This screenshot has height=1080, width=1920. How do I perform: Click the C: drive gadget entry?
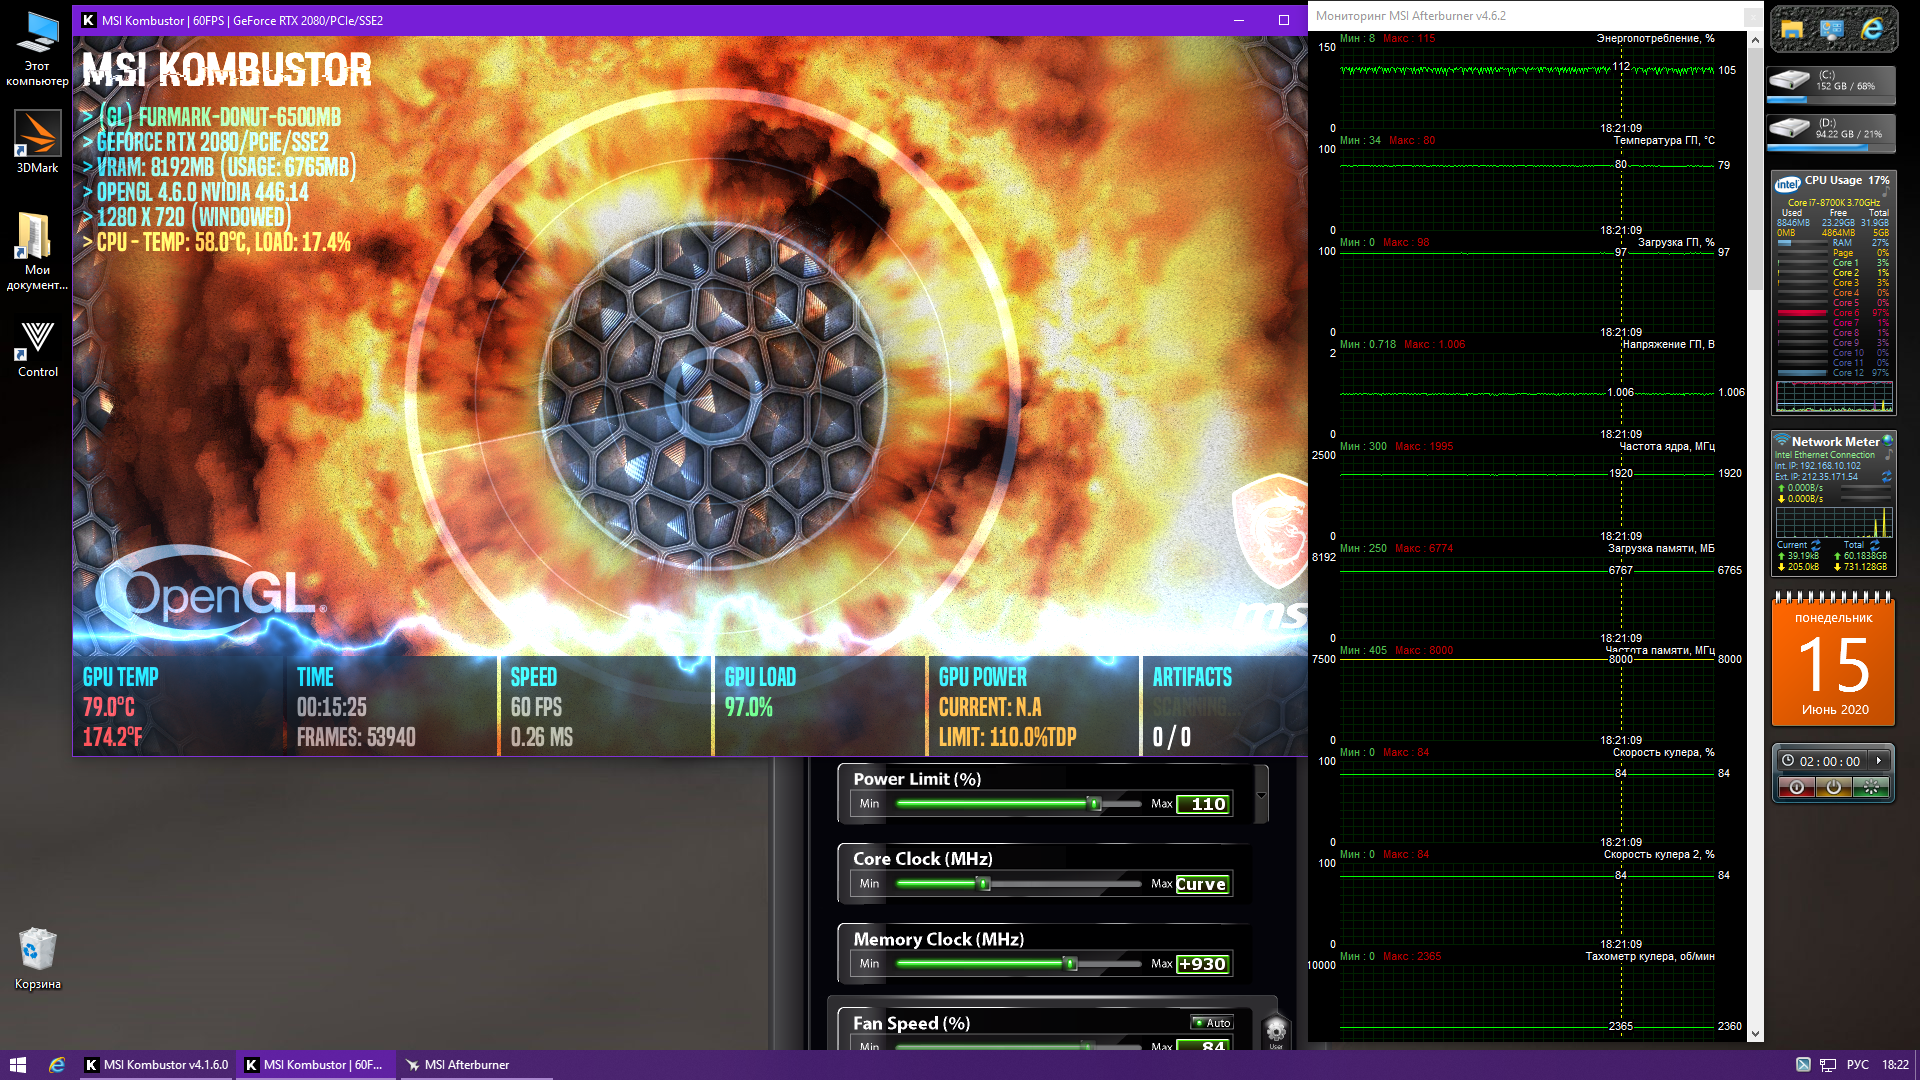[1832, 84]
